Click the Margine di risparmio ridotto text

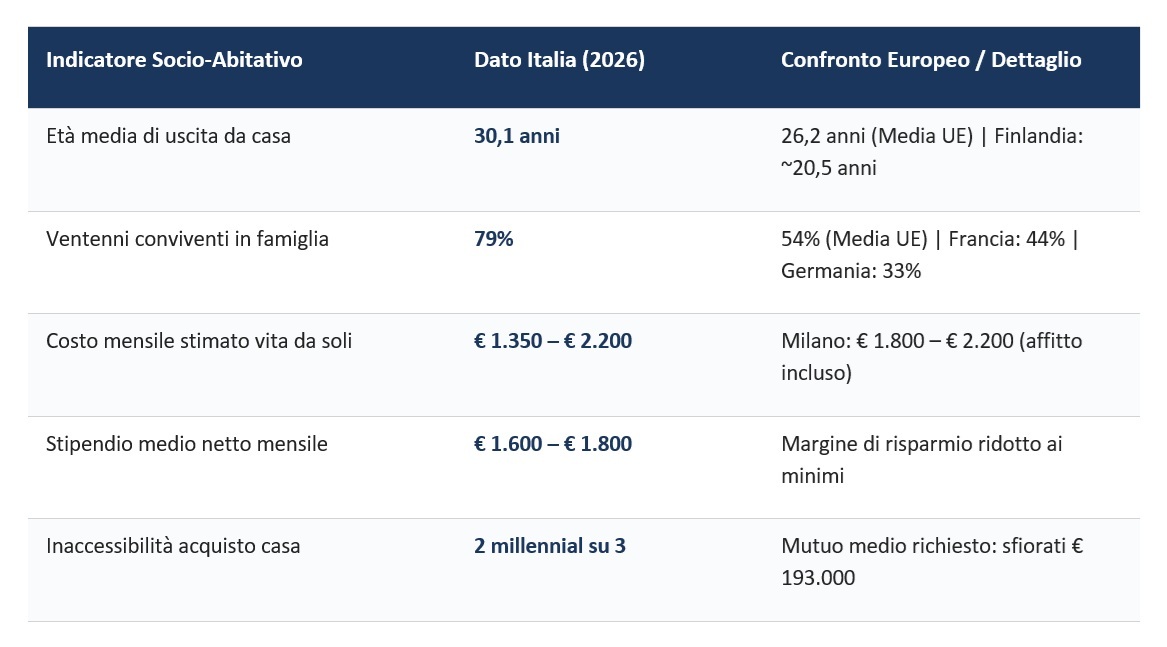tap(921, 459)
